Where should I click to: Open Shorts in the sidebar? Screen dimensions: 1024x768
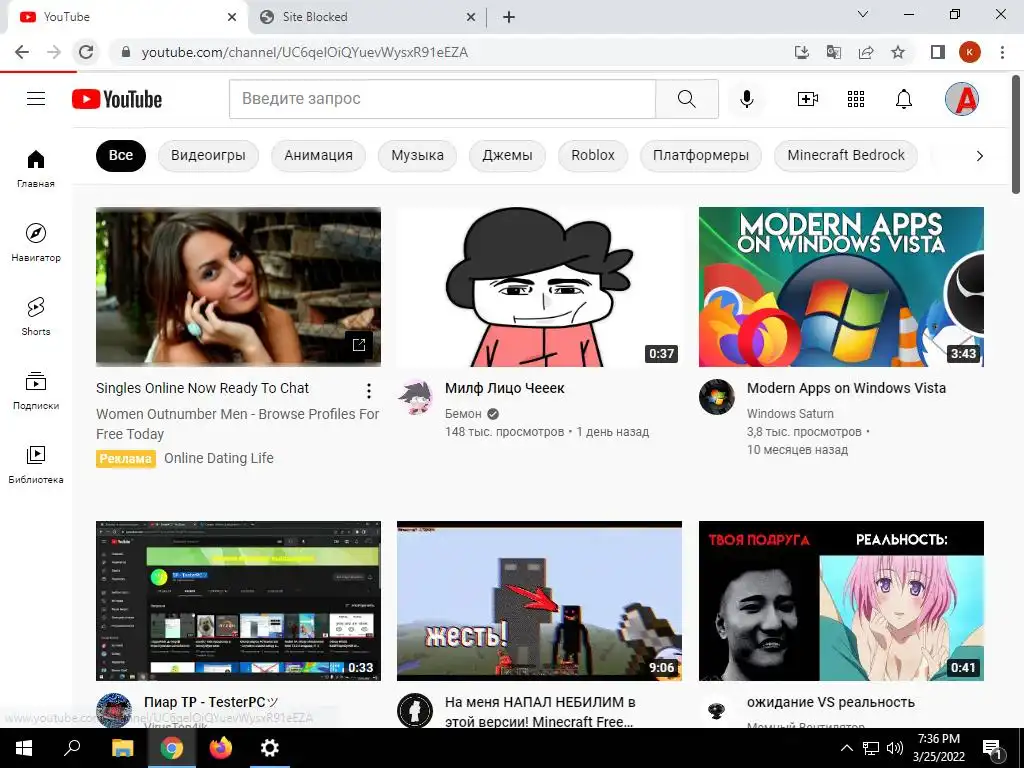(36, 317)
